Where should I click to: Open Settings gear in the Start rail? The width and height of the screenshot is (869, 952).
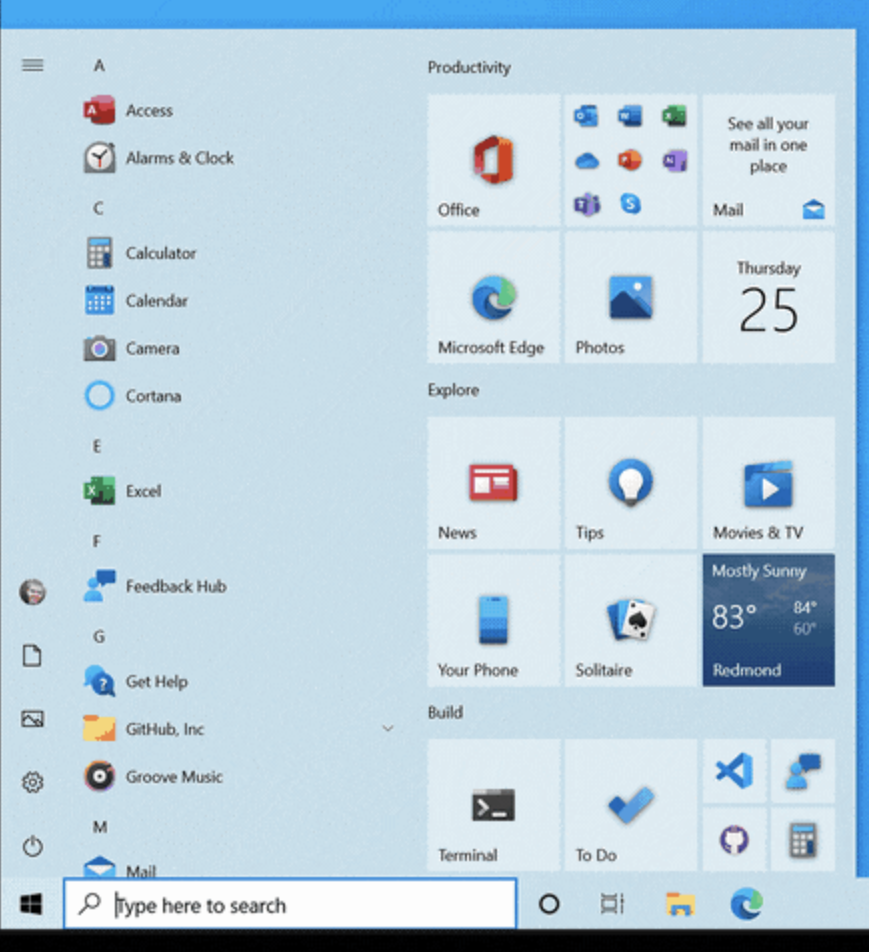[33, 782]
